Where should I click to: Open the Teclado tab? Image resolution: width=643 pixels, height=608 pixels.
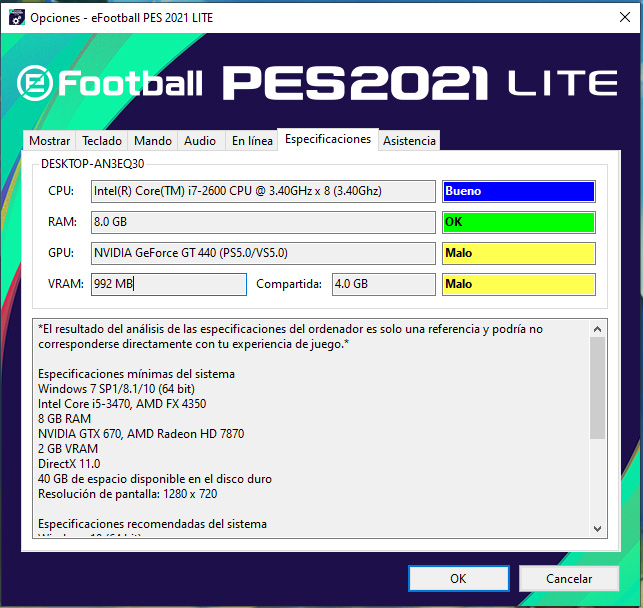(x=102, y=141)
